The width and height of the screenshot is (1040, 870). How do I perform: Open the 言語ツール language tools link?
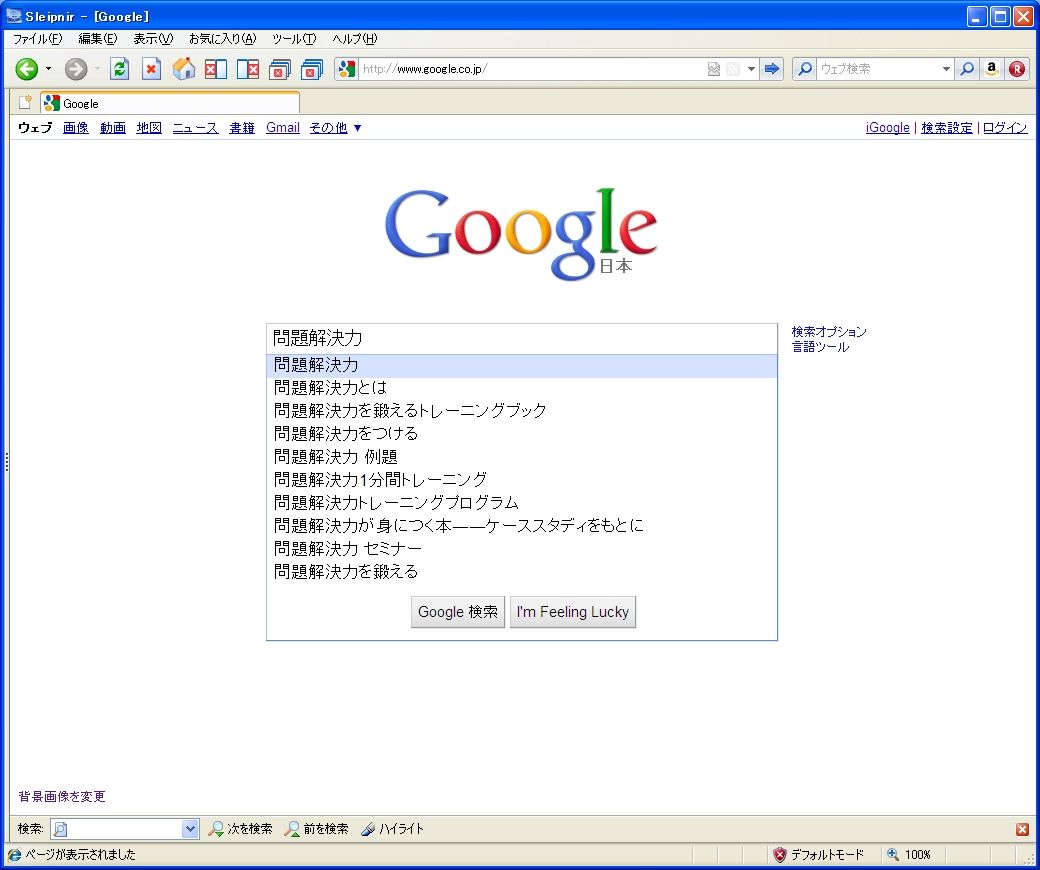click(x=820, y=347)
